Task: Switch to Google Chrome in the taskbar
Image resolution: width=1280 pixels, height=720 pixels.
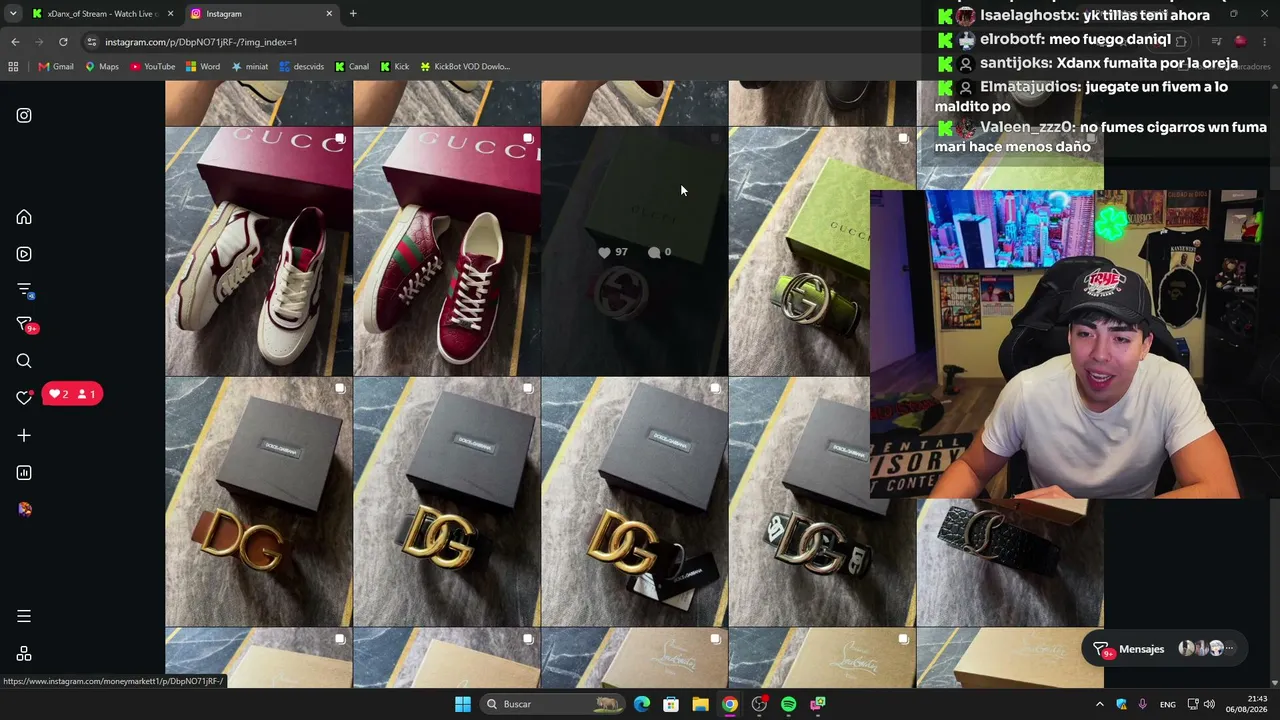Action: point(730,704)
